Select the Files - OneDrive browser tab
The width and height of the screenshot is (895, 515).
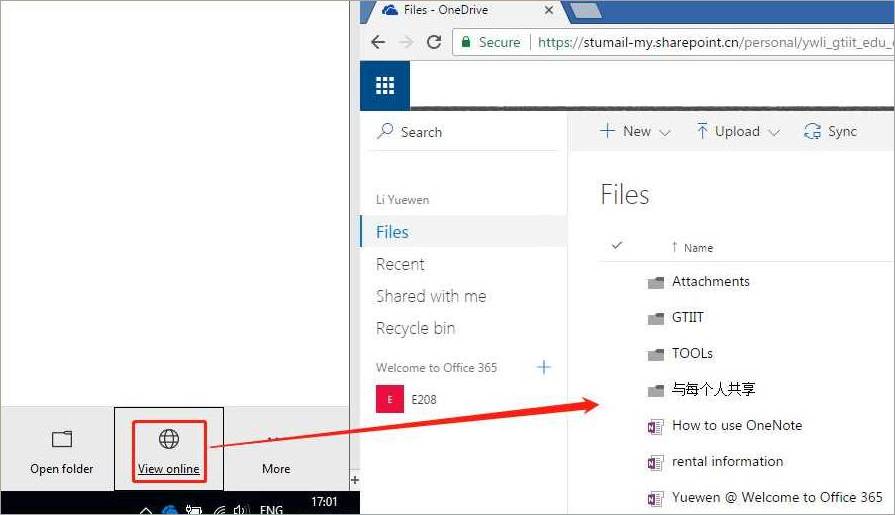(x=465, y=11)
